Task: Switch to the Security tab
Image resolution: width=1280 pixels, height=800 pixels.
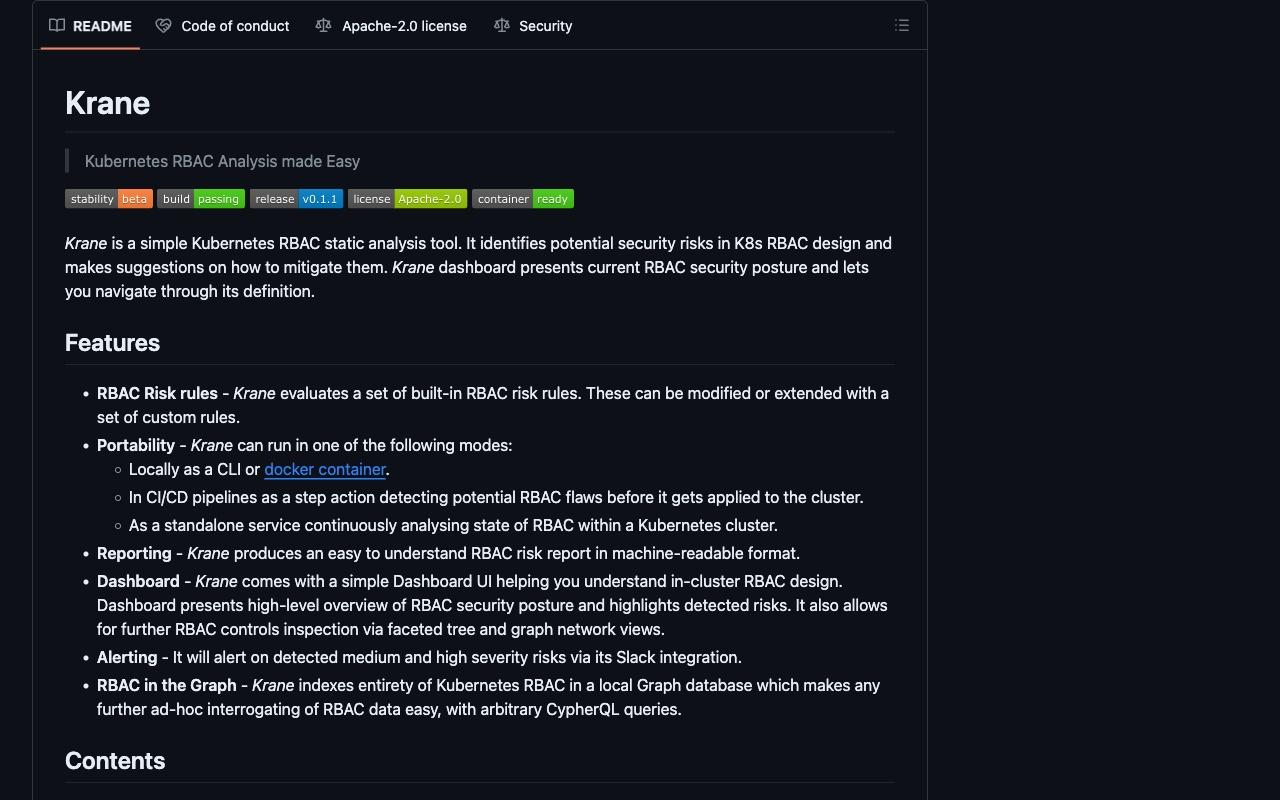Action: [x=533, y=26]
